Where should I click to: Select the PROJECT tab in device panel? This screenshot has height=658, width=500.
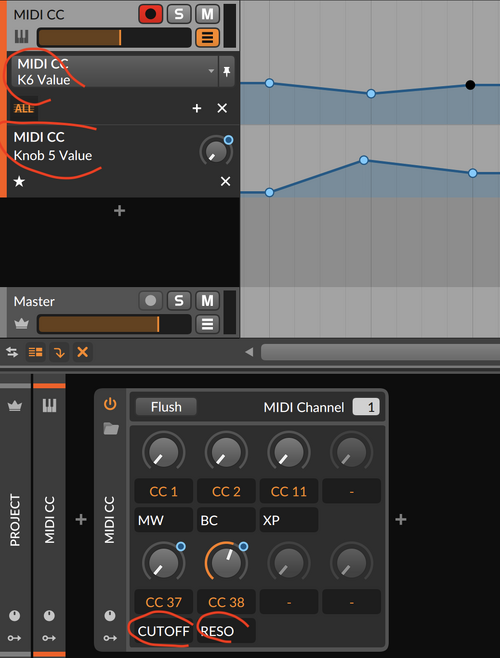[15, 520]
